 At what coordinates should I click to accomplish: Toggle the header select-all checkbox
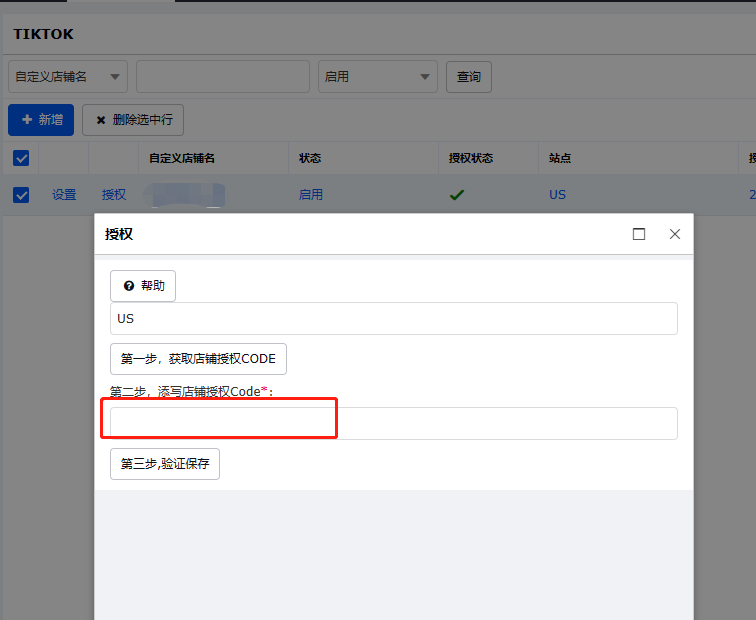[x=21, y=158]
